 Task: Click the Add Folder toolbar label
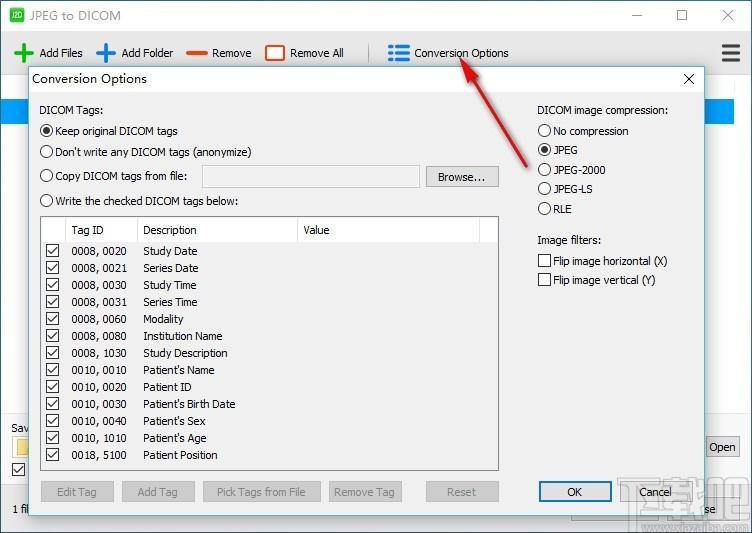pos(147,53)
